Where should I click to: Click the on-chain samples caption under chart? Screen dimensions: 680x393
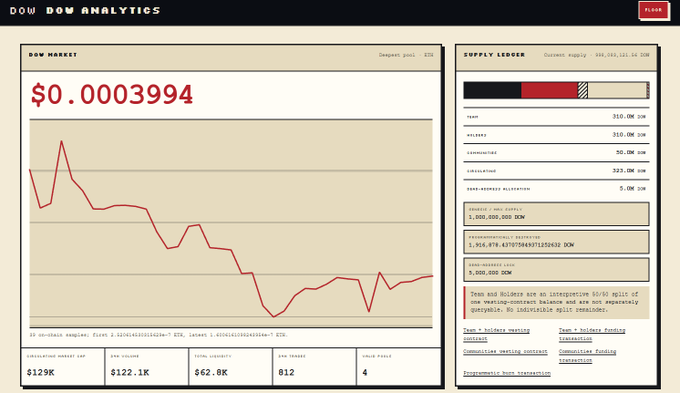click(x=158, y=335)
